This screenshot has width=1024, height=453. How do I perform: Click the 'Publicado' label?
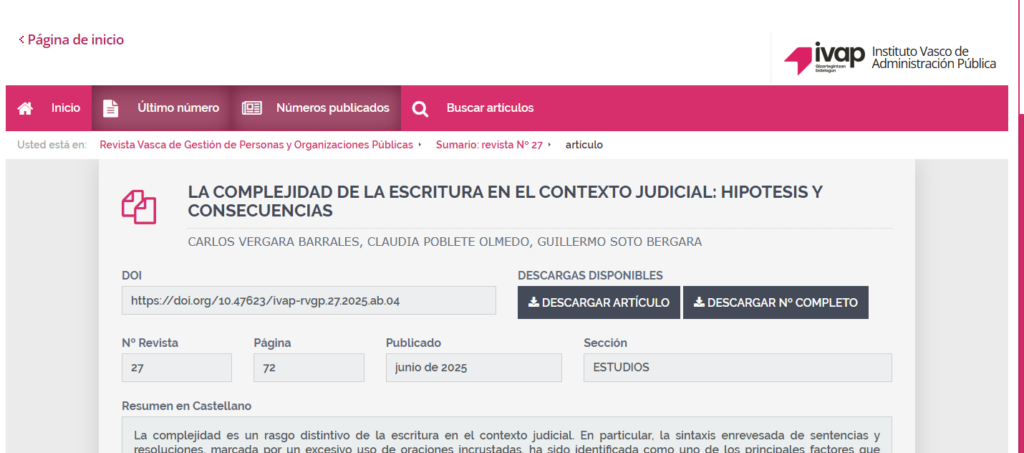tap(413, 343)
